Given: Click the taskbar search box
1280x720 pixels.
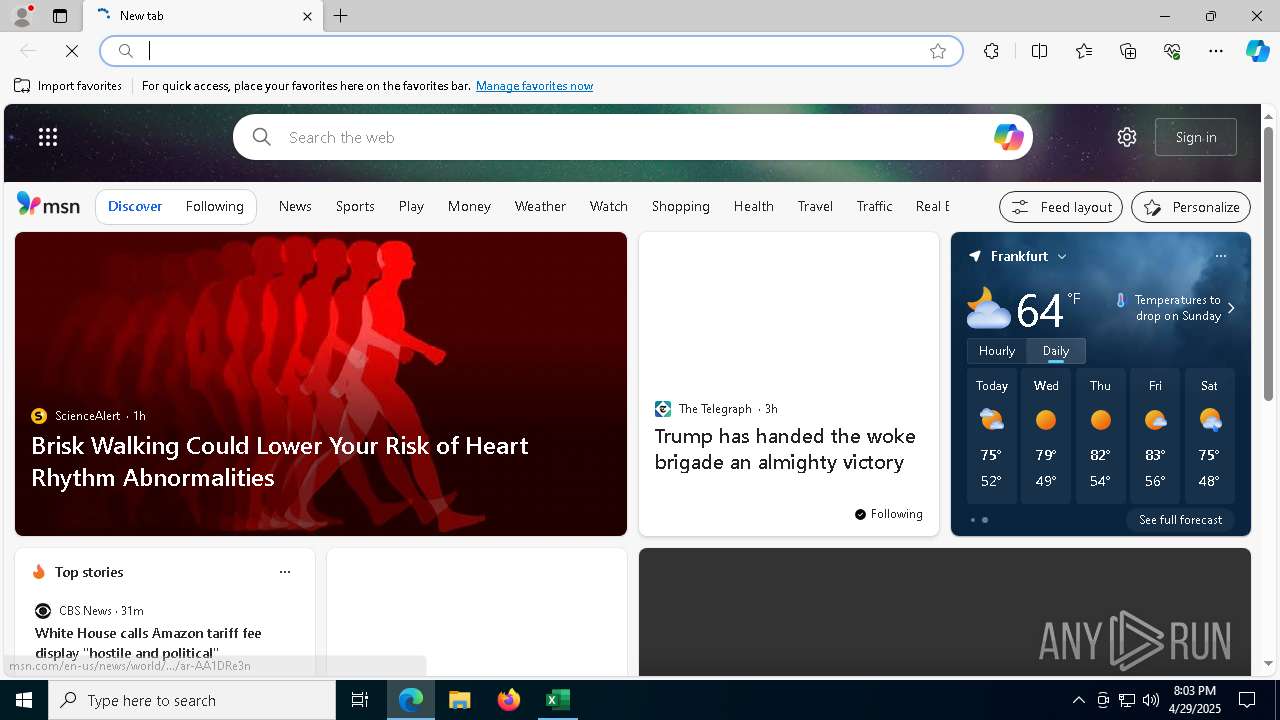Looking at the screenshot, I should click(x=192, y=700).
